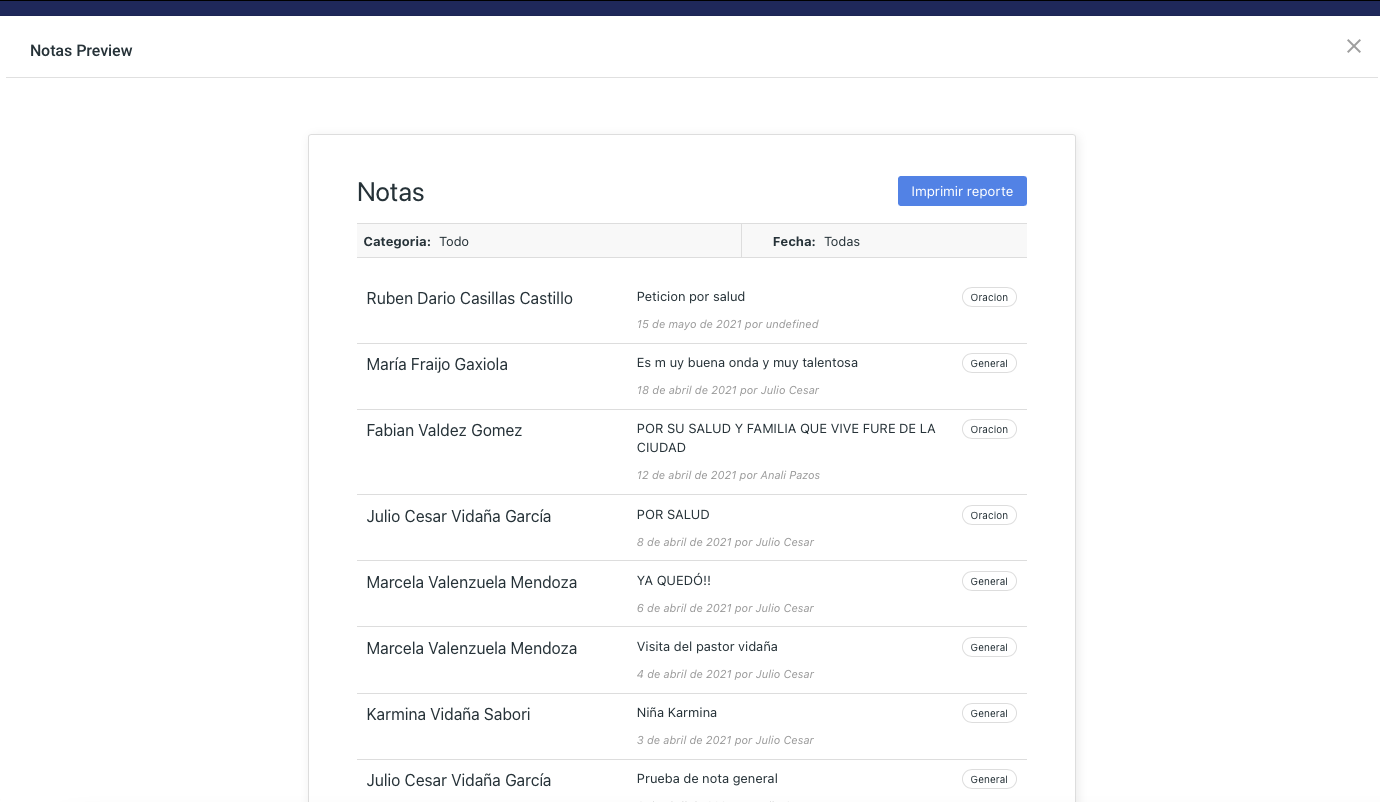Close the Notas Preview dialog
The image size is (1380, 802).
(1354, 46)
